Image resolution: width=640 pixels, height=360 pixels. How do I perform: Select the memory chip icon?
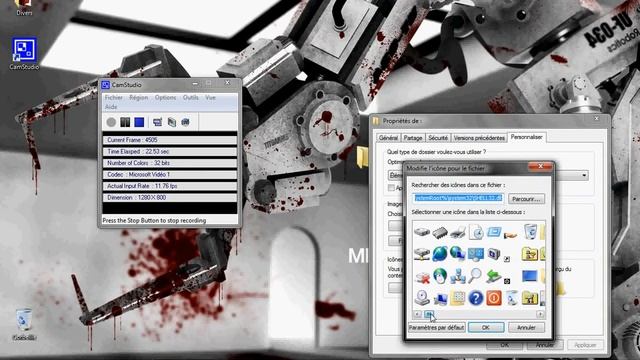(x=440, y=232)
